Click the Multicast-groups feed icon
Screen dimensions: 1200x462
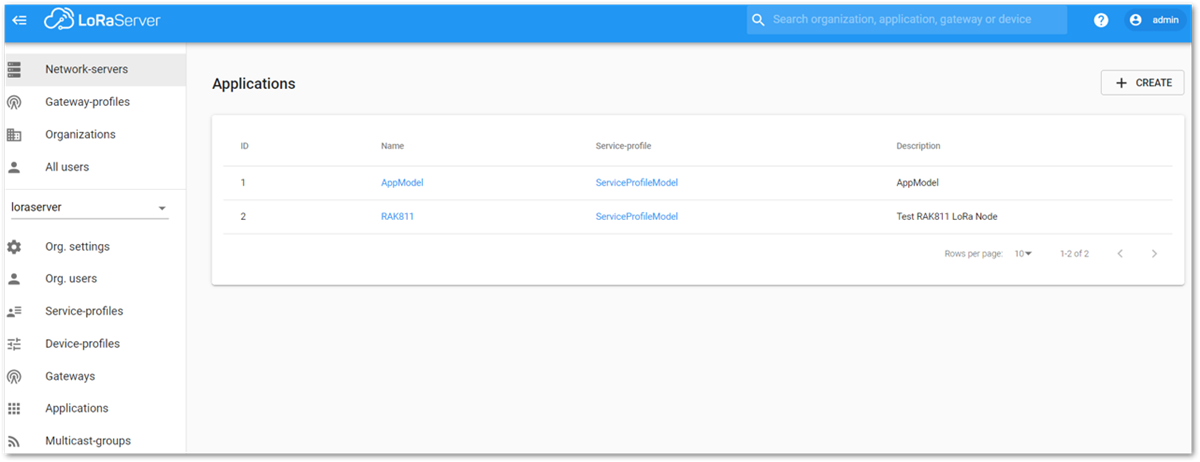14,441
